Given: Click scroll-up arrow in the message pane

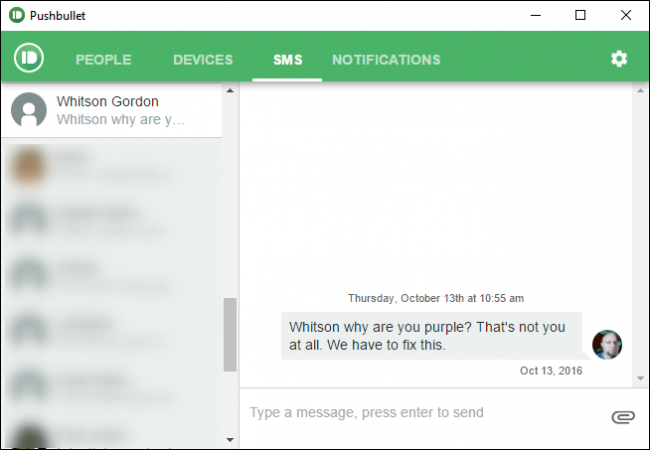Looking at the screenshot, I should [640, 90].
